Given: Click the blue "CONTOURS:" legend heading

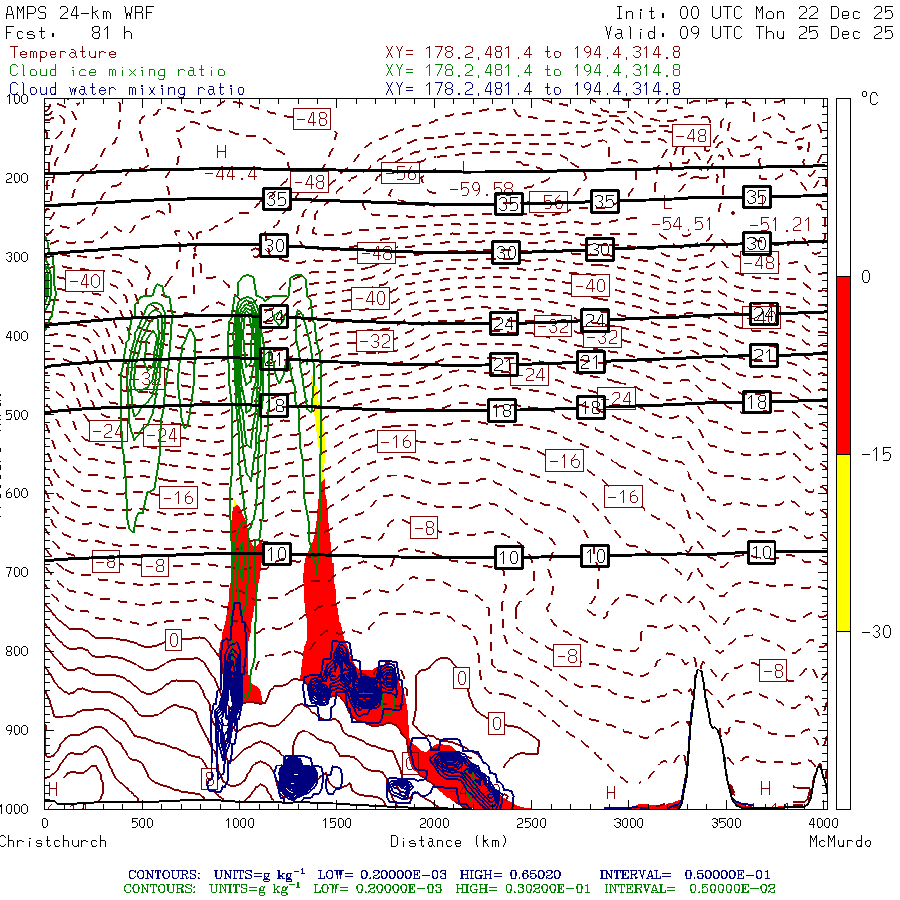Looking at the screenshot, I should pyautogui.click(x=164, y=875).
